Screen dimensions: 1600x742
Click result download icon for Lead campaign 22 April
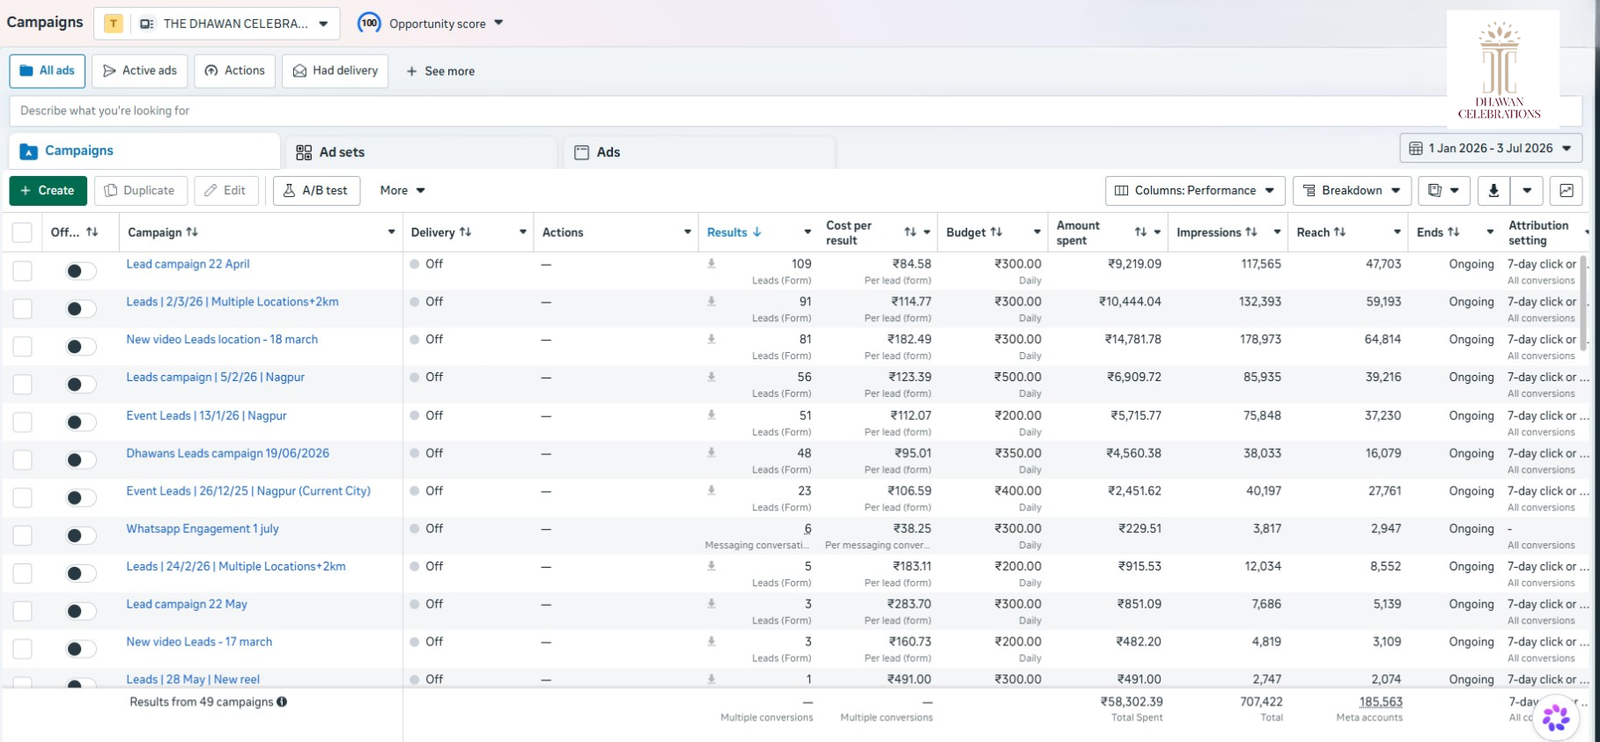point(711,264)
